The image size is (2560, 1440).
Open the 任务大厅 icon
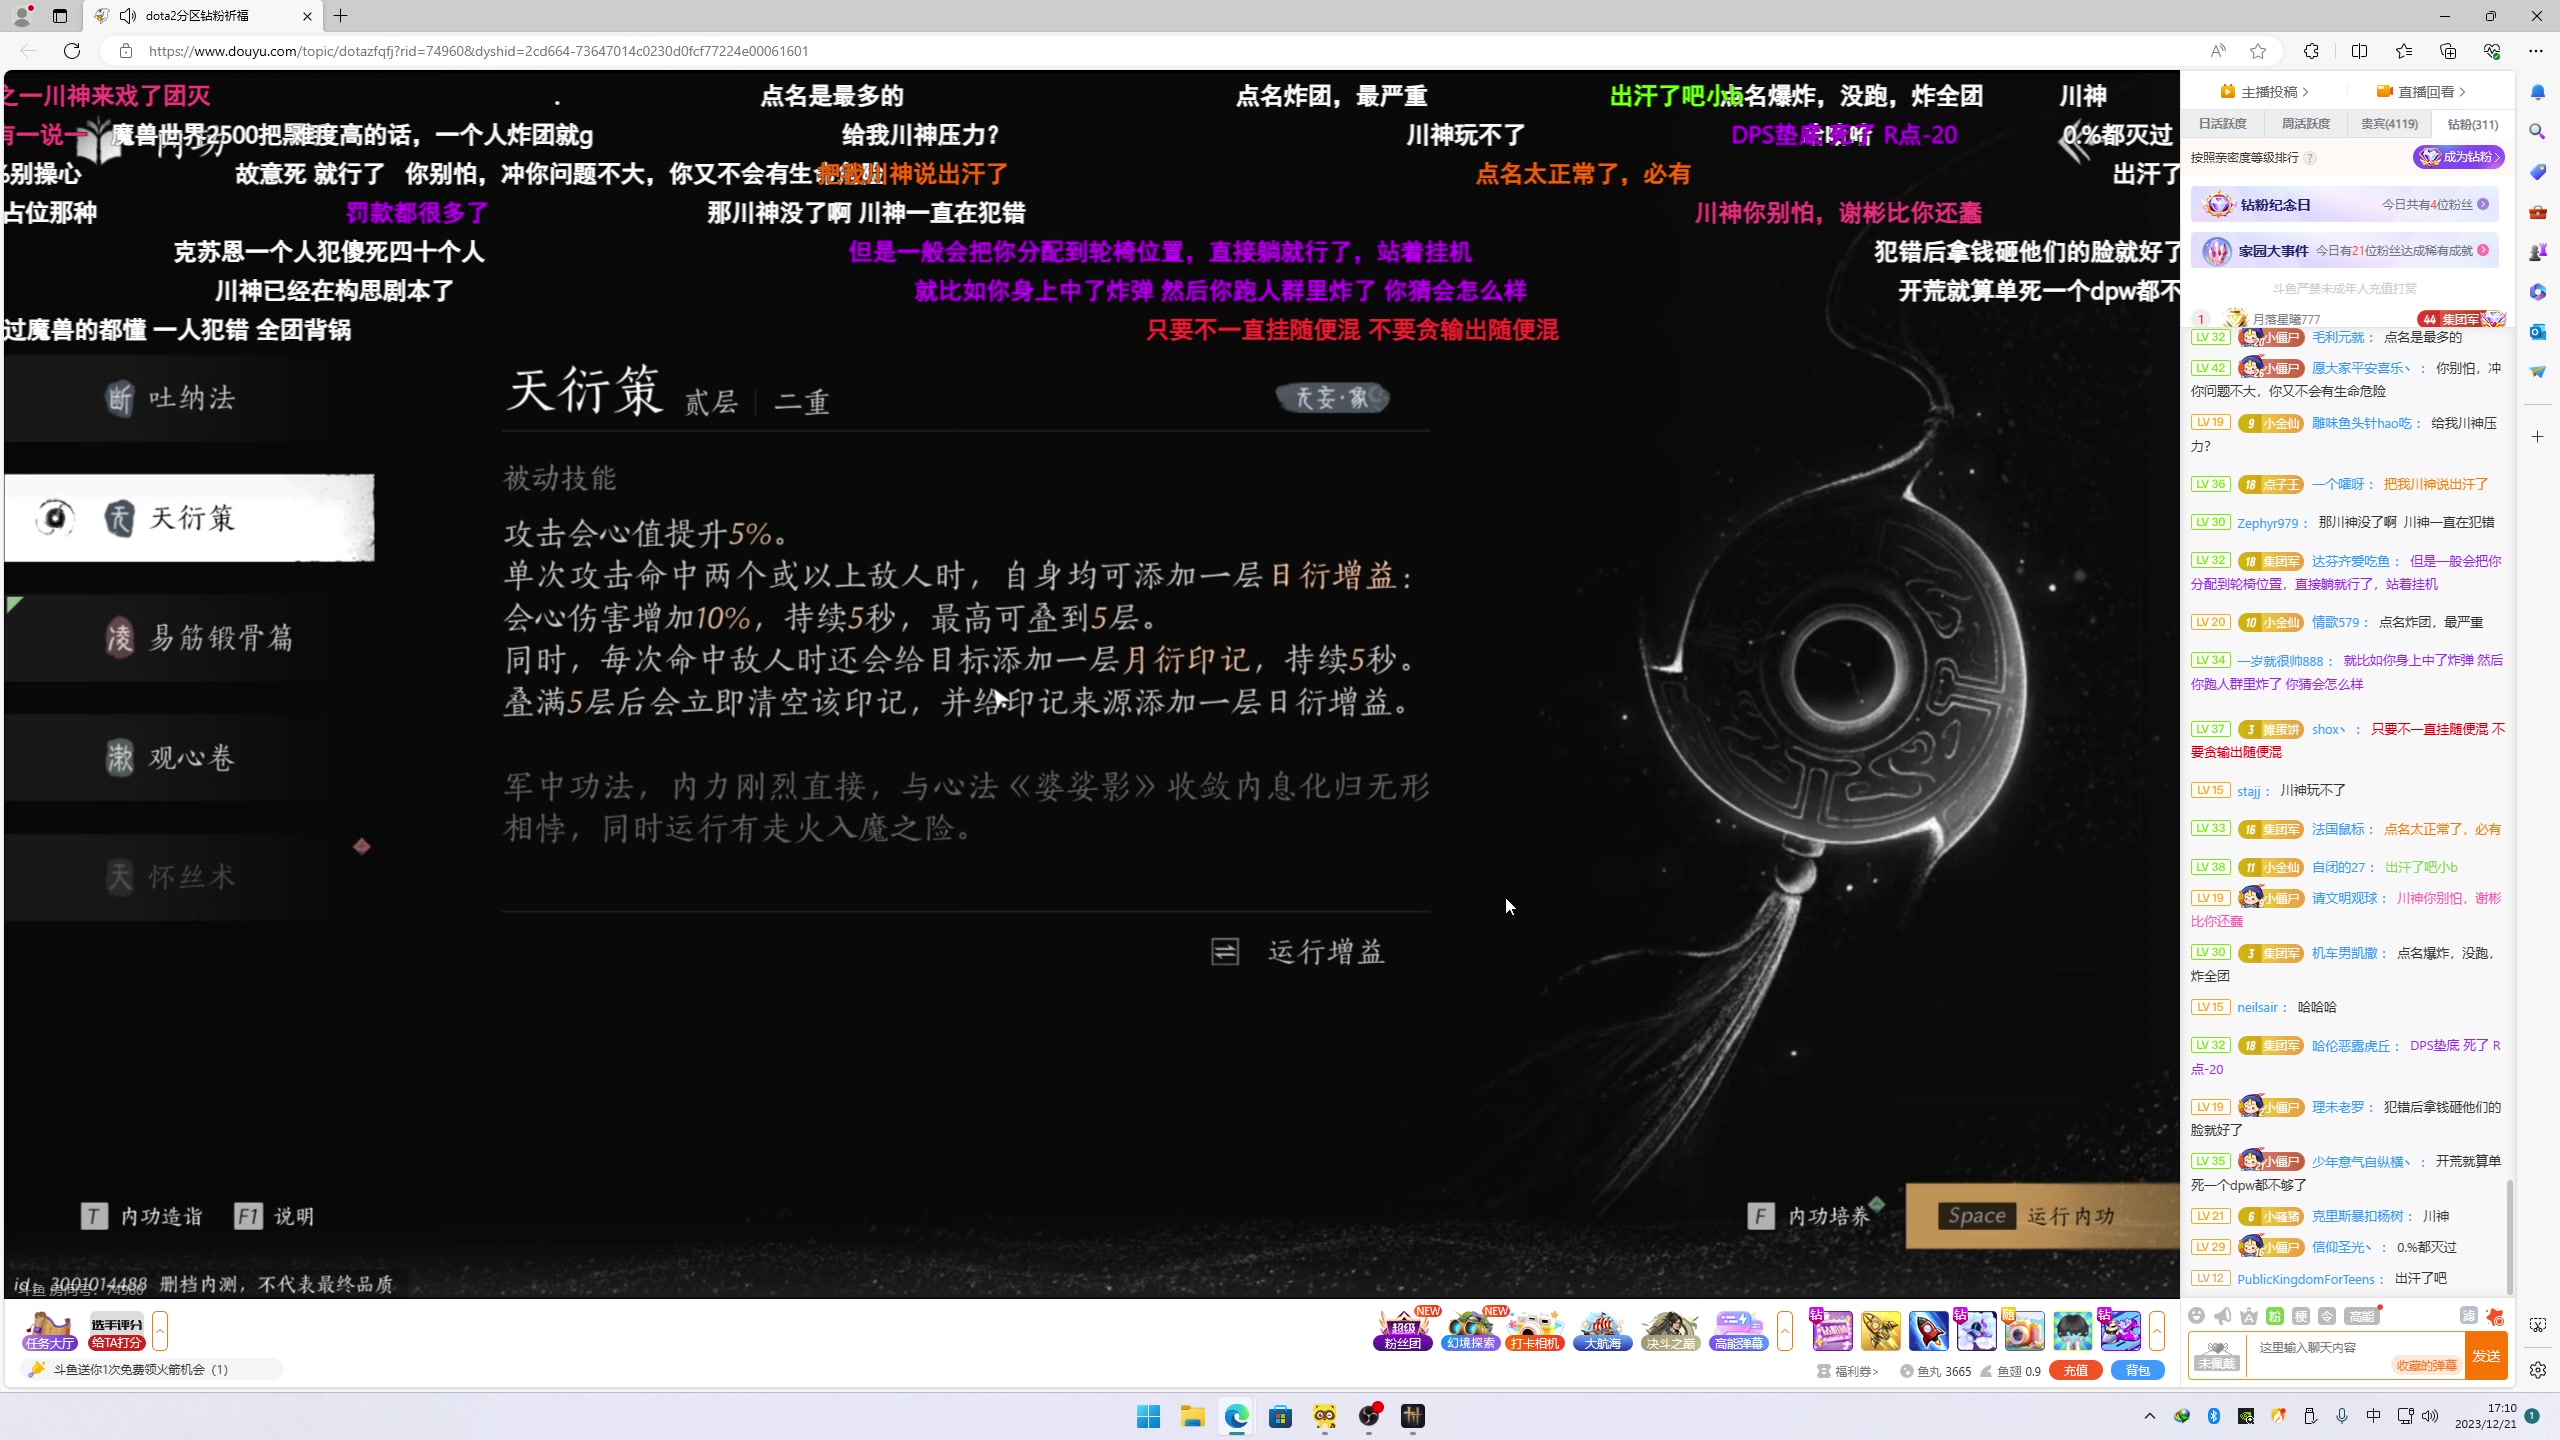pos(50,1331)
